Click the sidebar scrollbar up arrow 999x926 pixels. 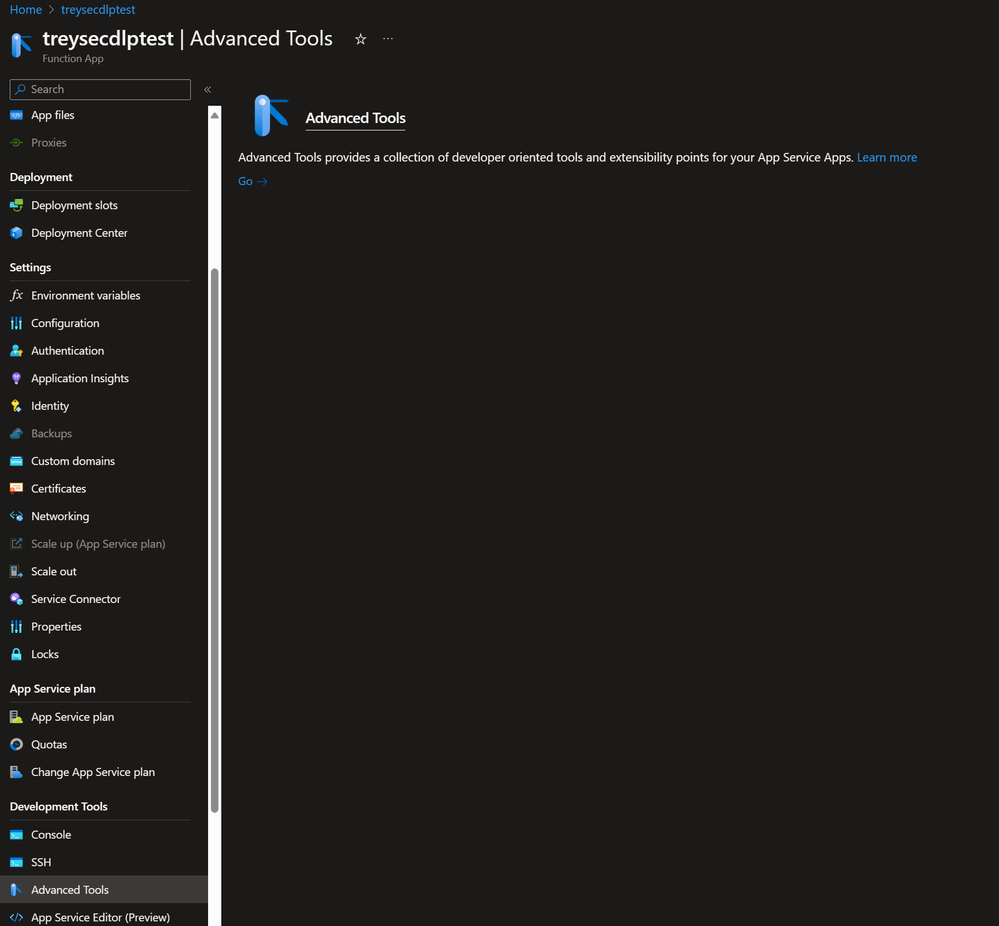215,115
